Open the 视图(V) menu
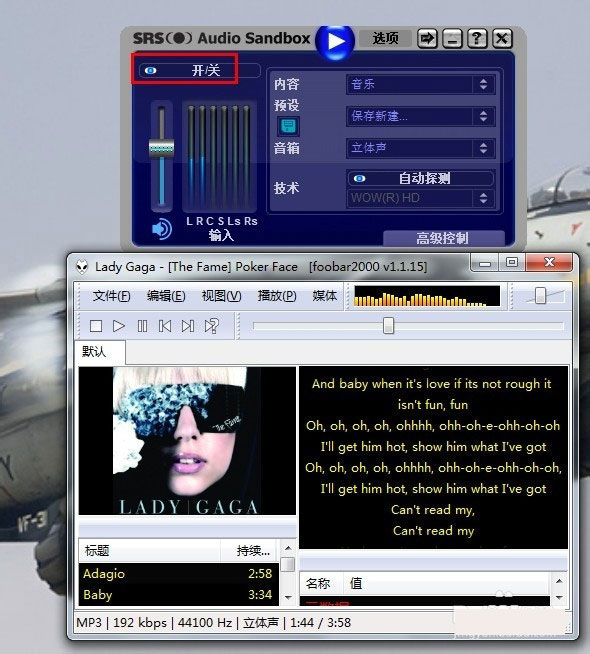This screenshot has width=590, height=654. 221,296
